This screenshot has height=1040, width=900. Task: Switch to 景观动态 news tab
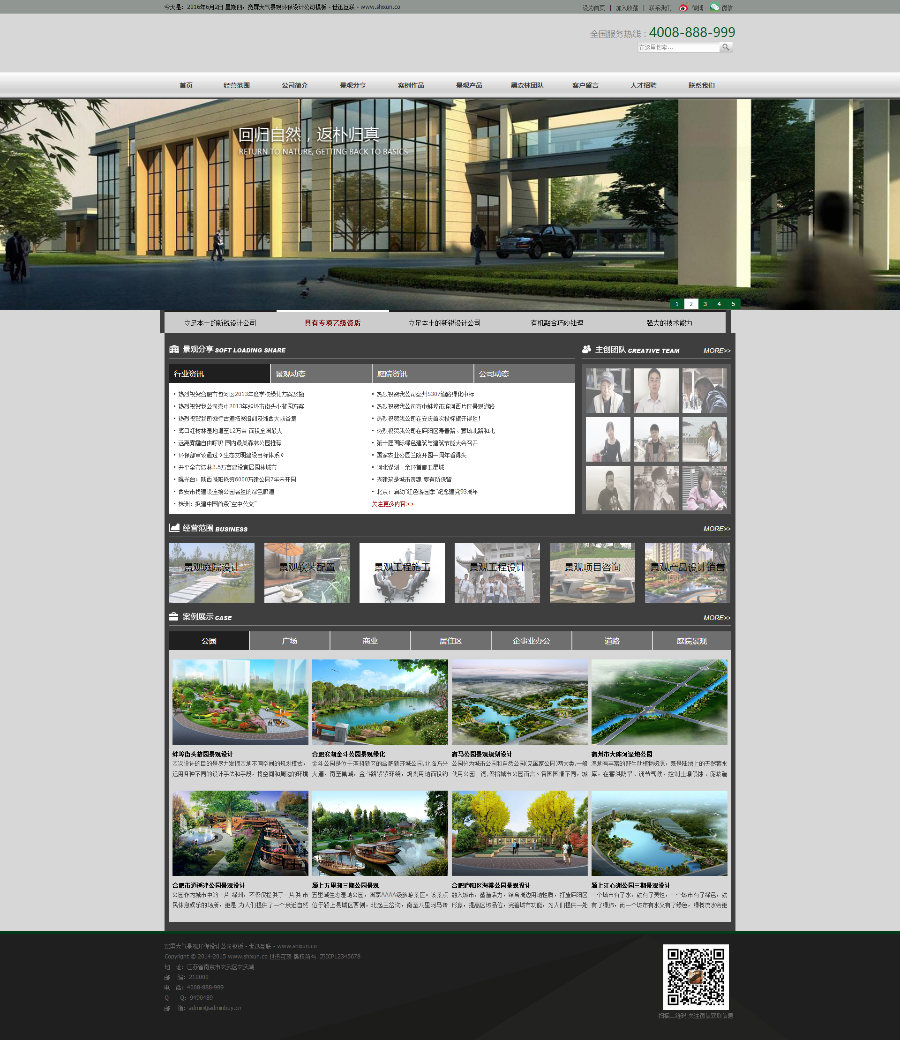point(321,373)
